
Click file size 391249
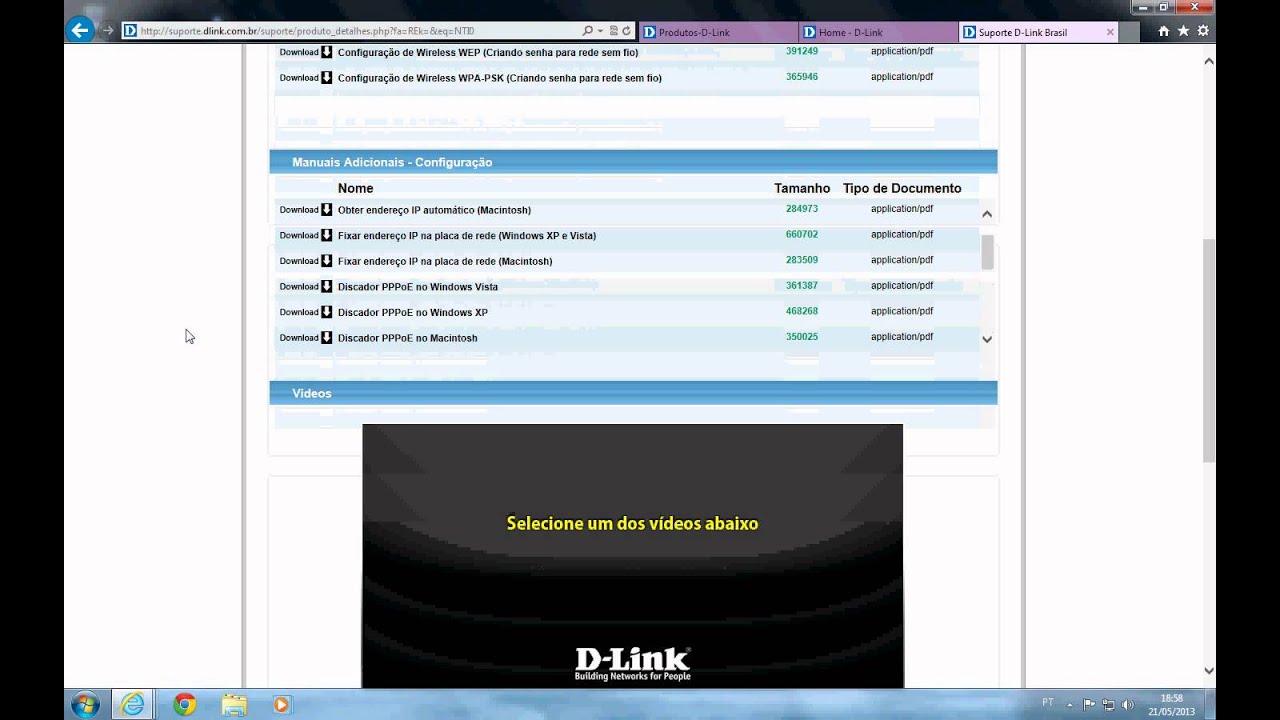(x=802, y=51)
